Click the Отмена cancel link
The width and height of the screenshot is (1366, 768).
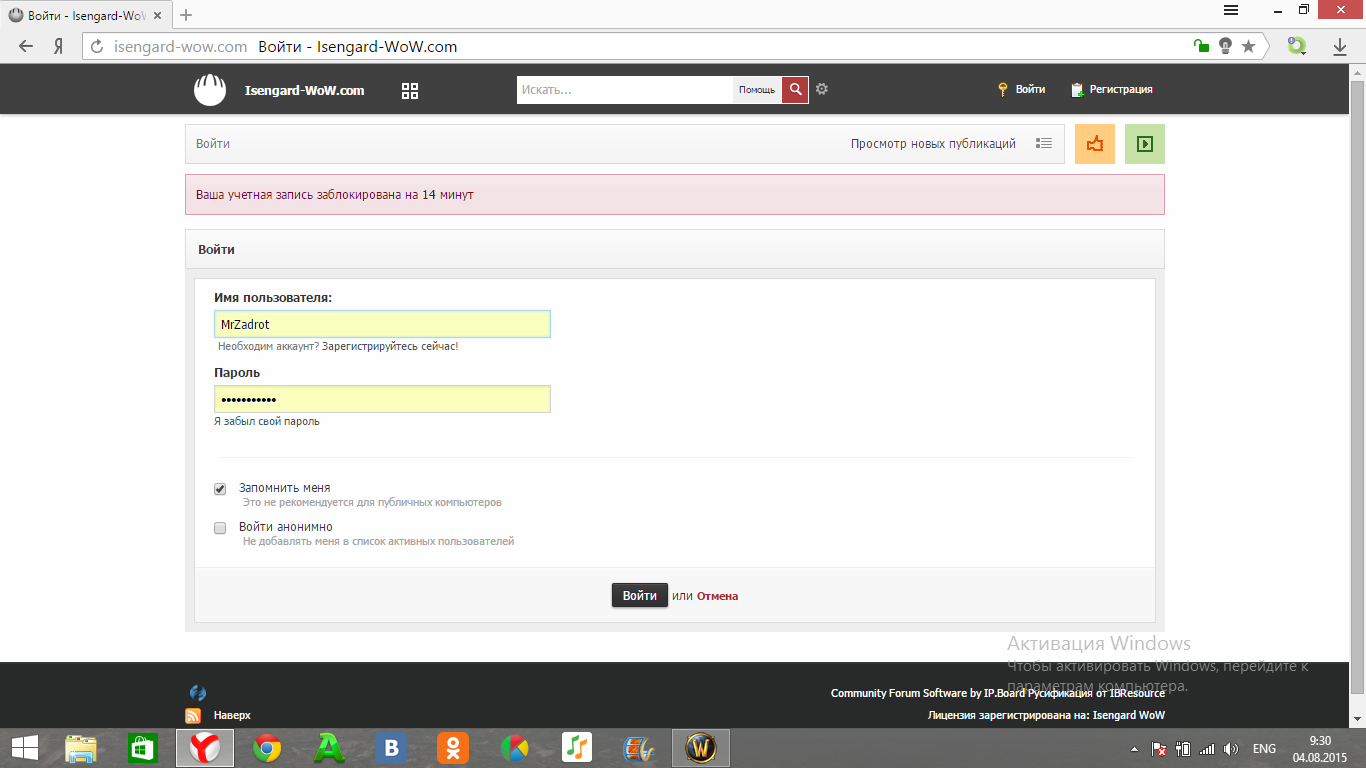pos(717,596)
